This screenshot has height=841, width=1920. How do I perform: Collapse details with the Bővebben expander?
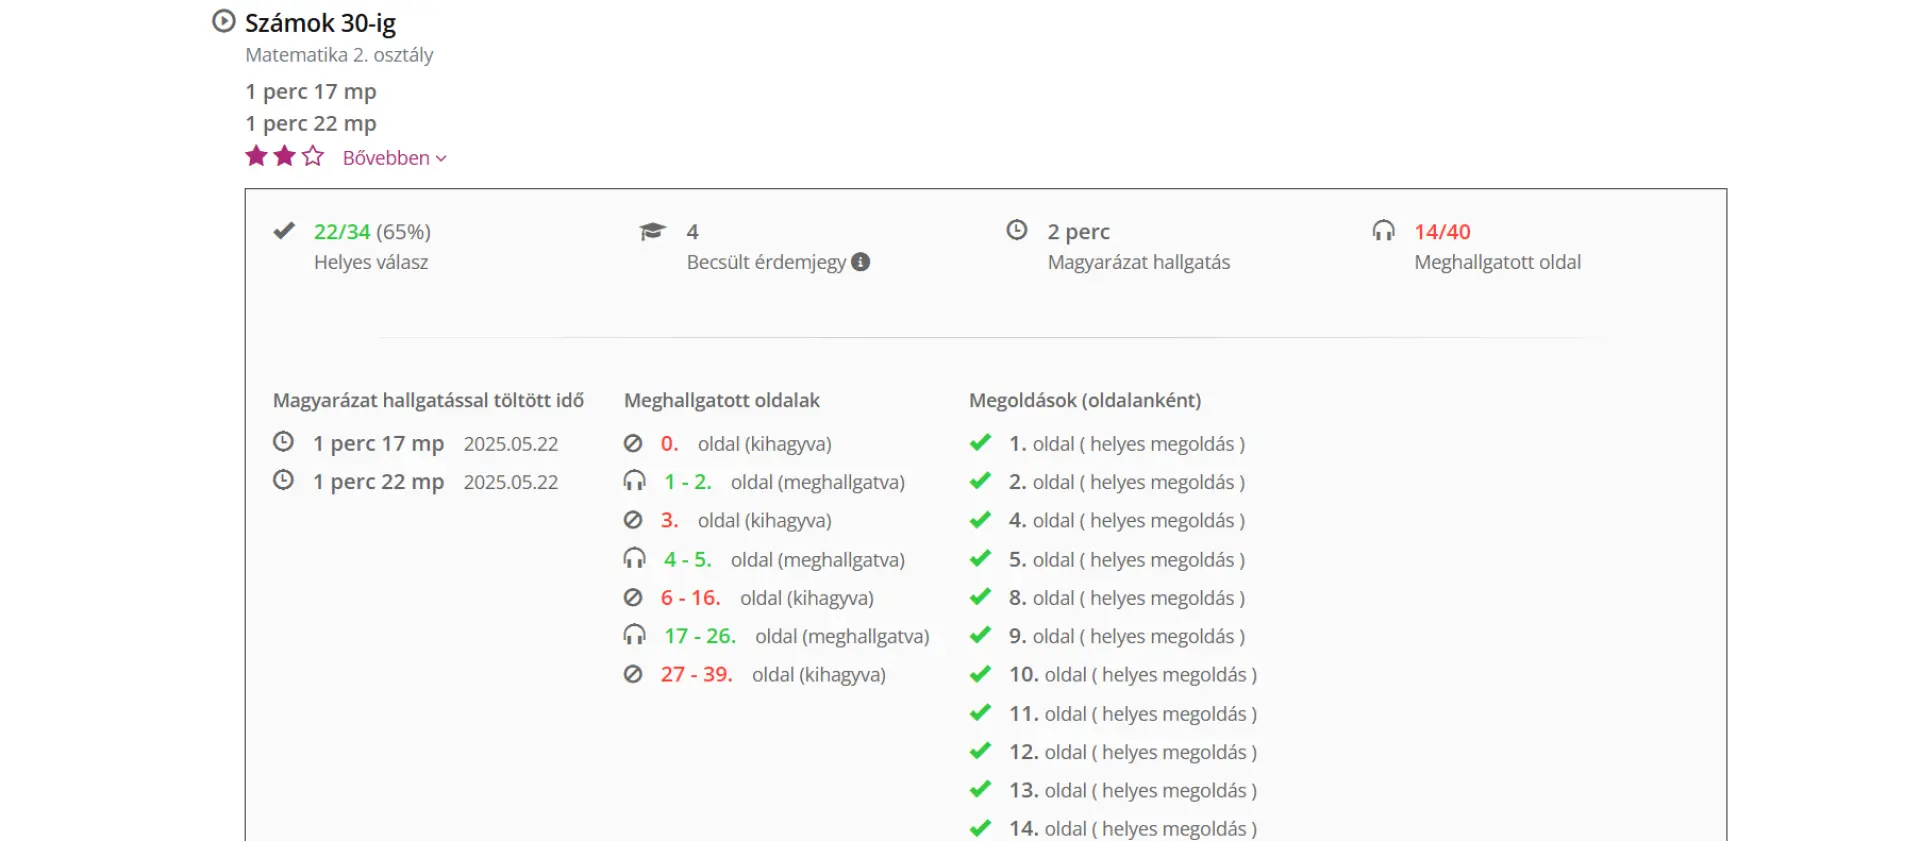click(x=394, y=158)
